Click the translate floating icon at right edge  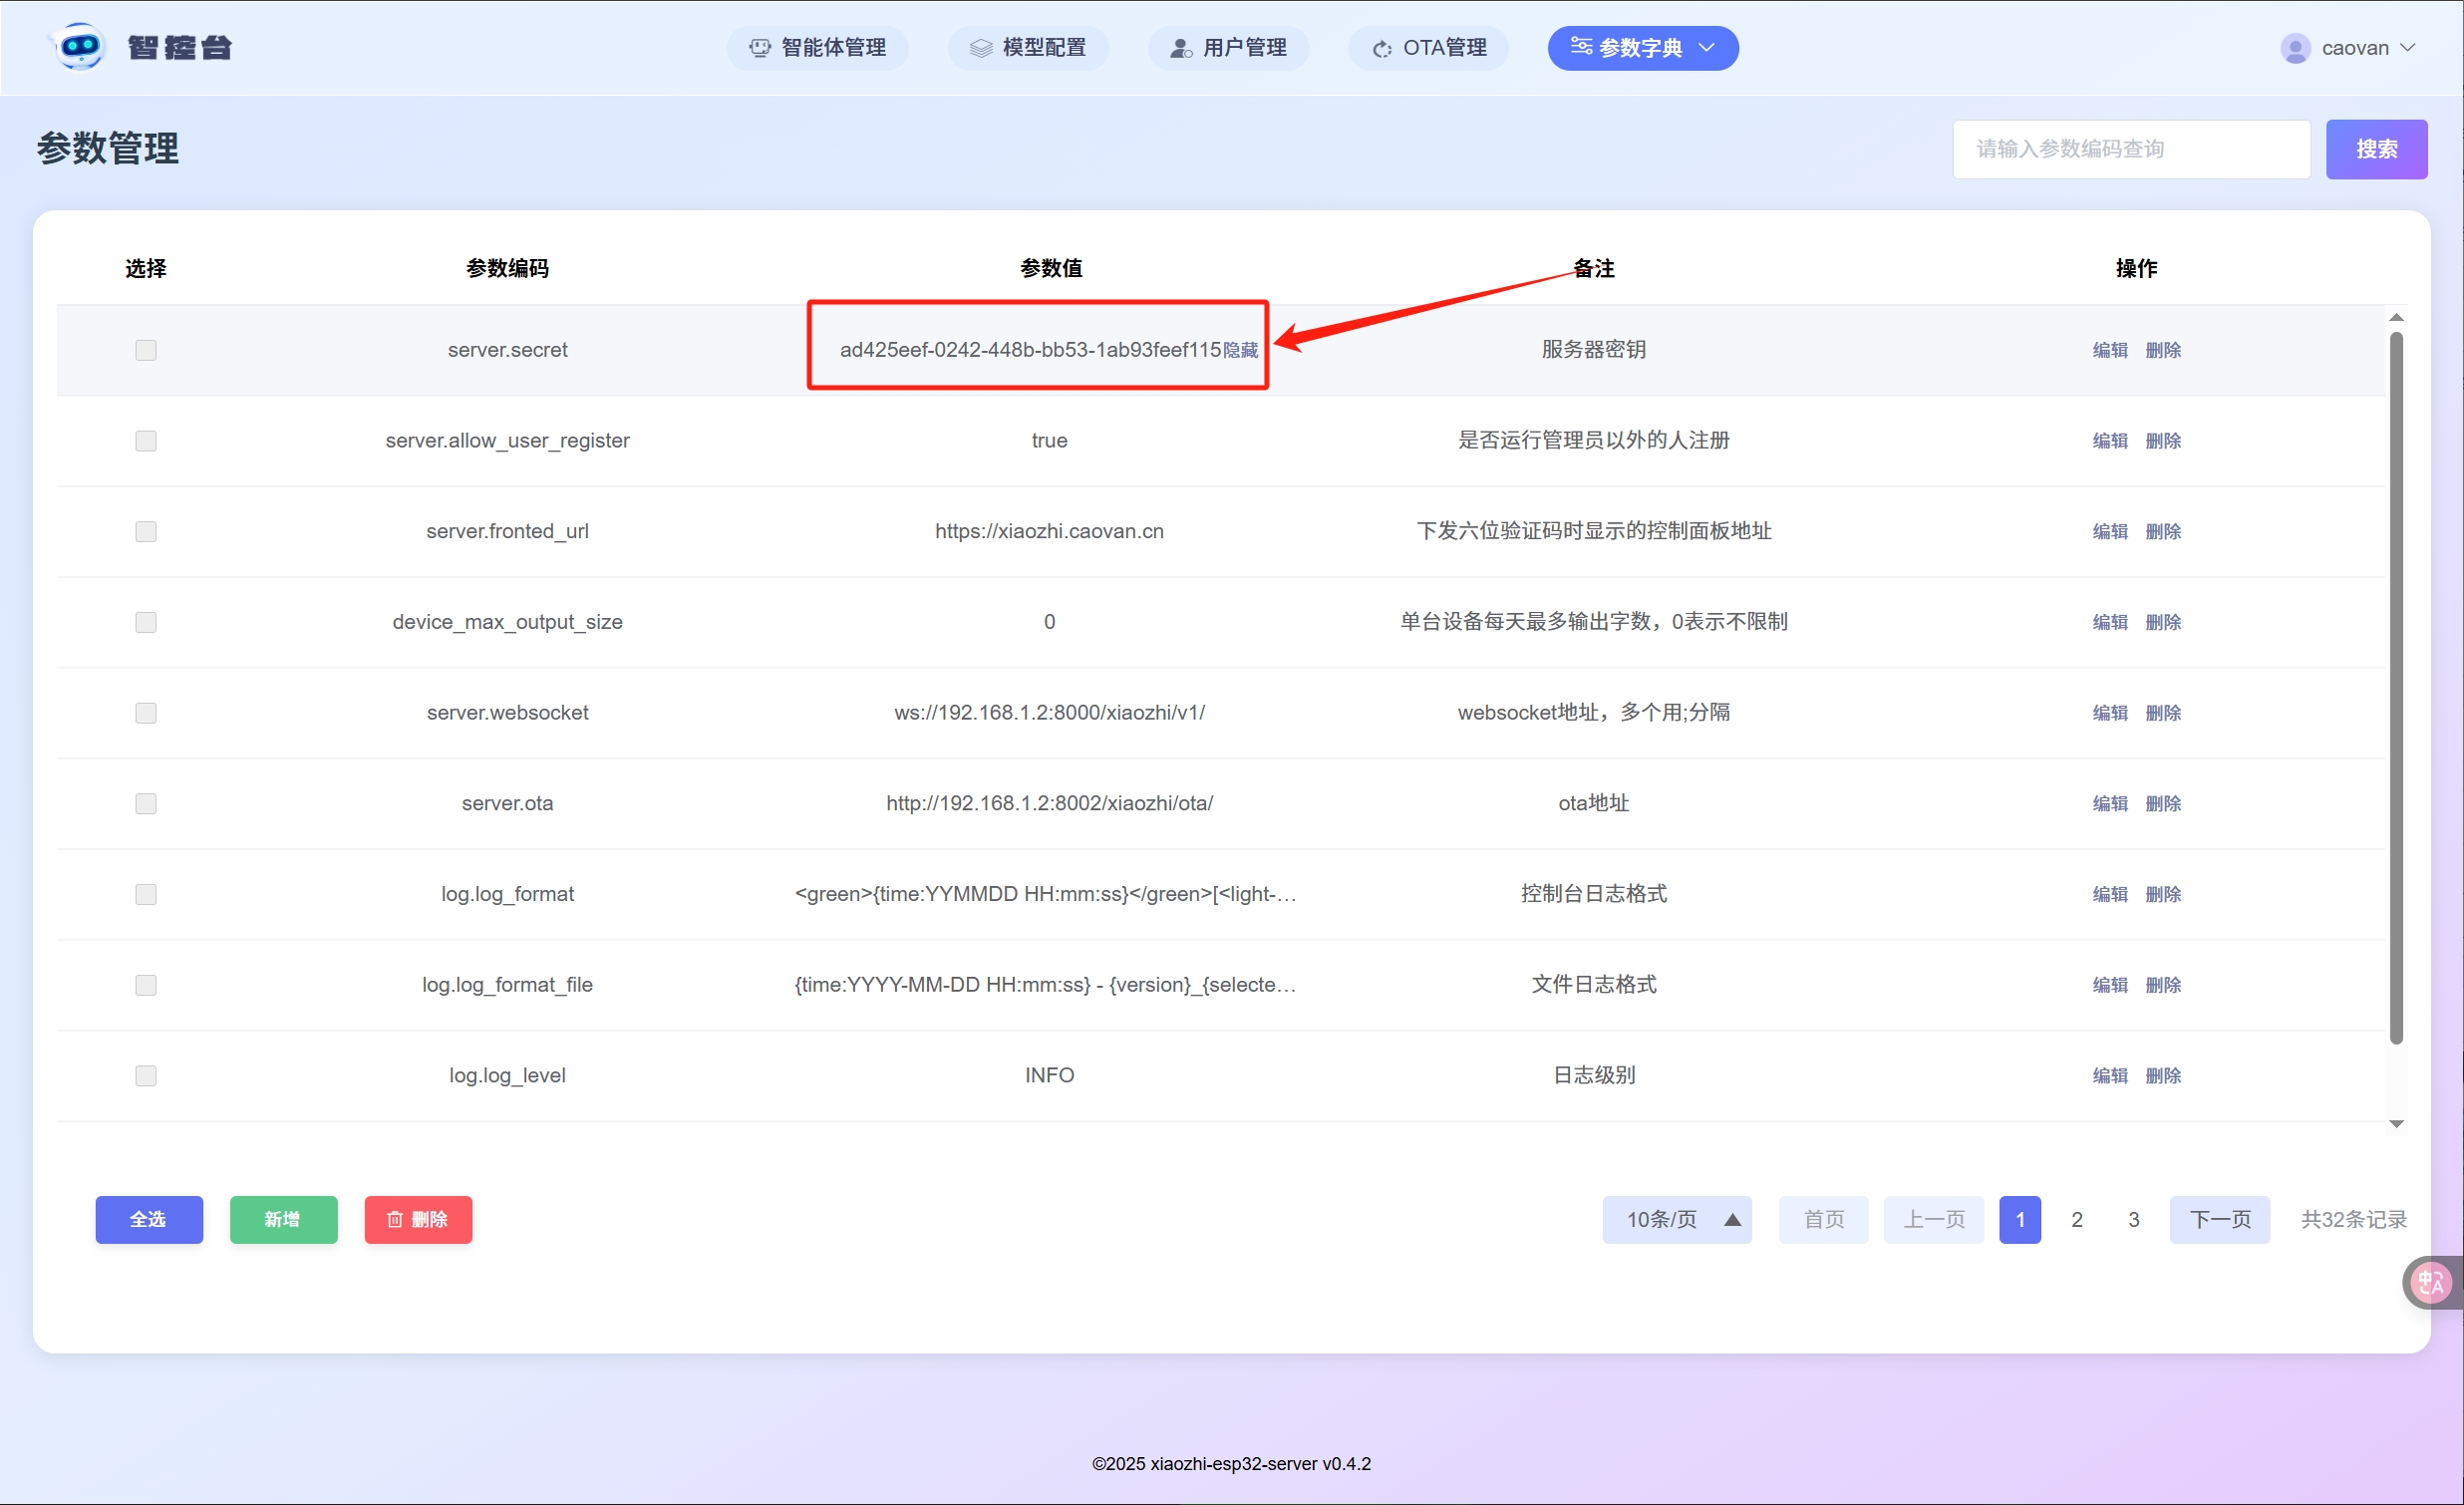point(2431,1282)
